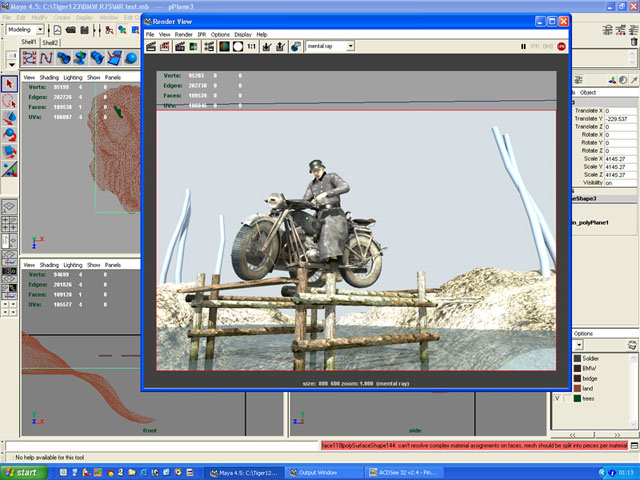Select the Show Manipulator tool in toolbox
This screenshot has height=480, width=640.
(x=9, y=169)
